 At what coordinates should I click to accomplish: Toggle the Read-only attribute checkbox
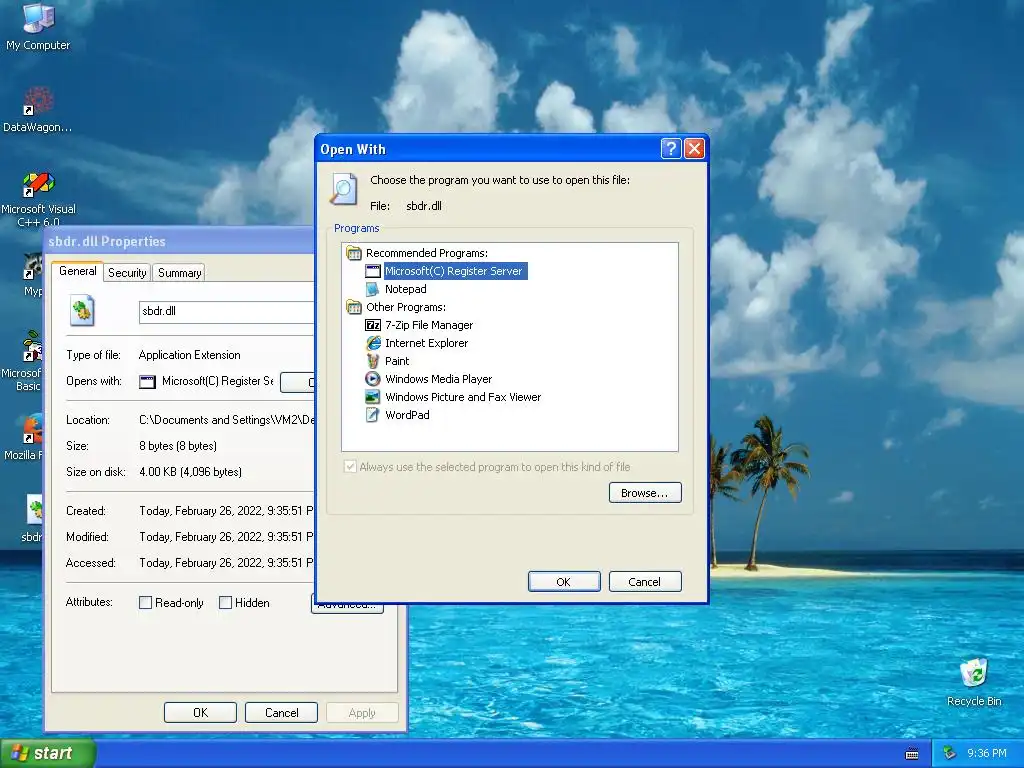(146, 603)
